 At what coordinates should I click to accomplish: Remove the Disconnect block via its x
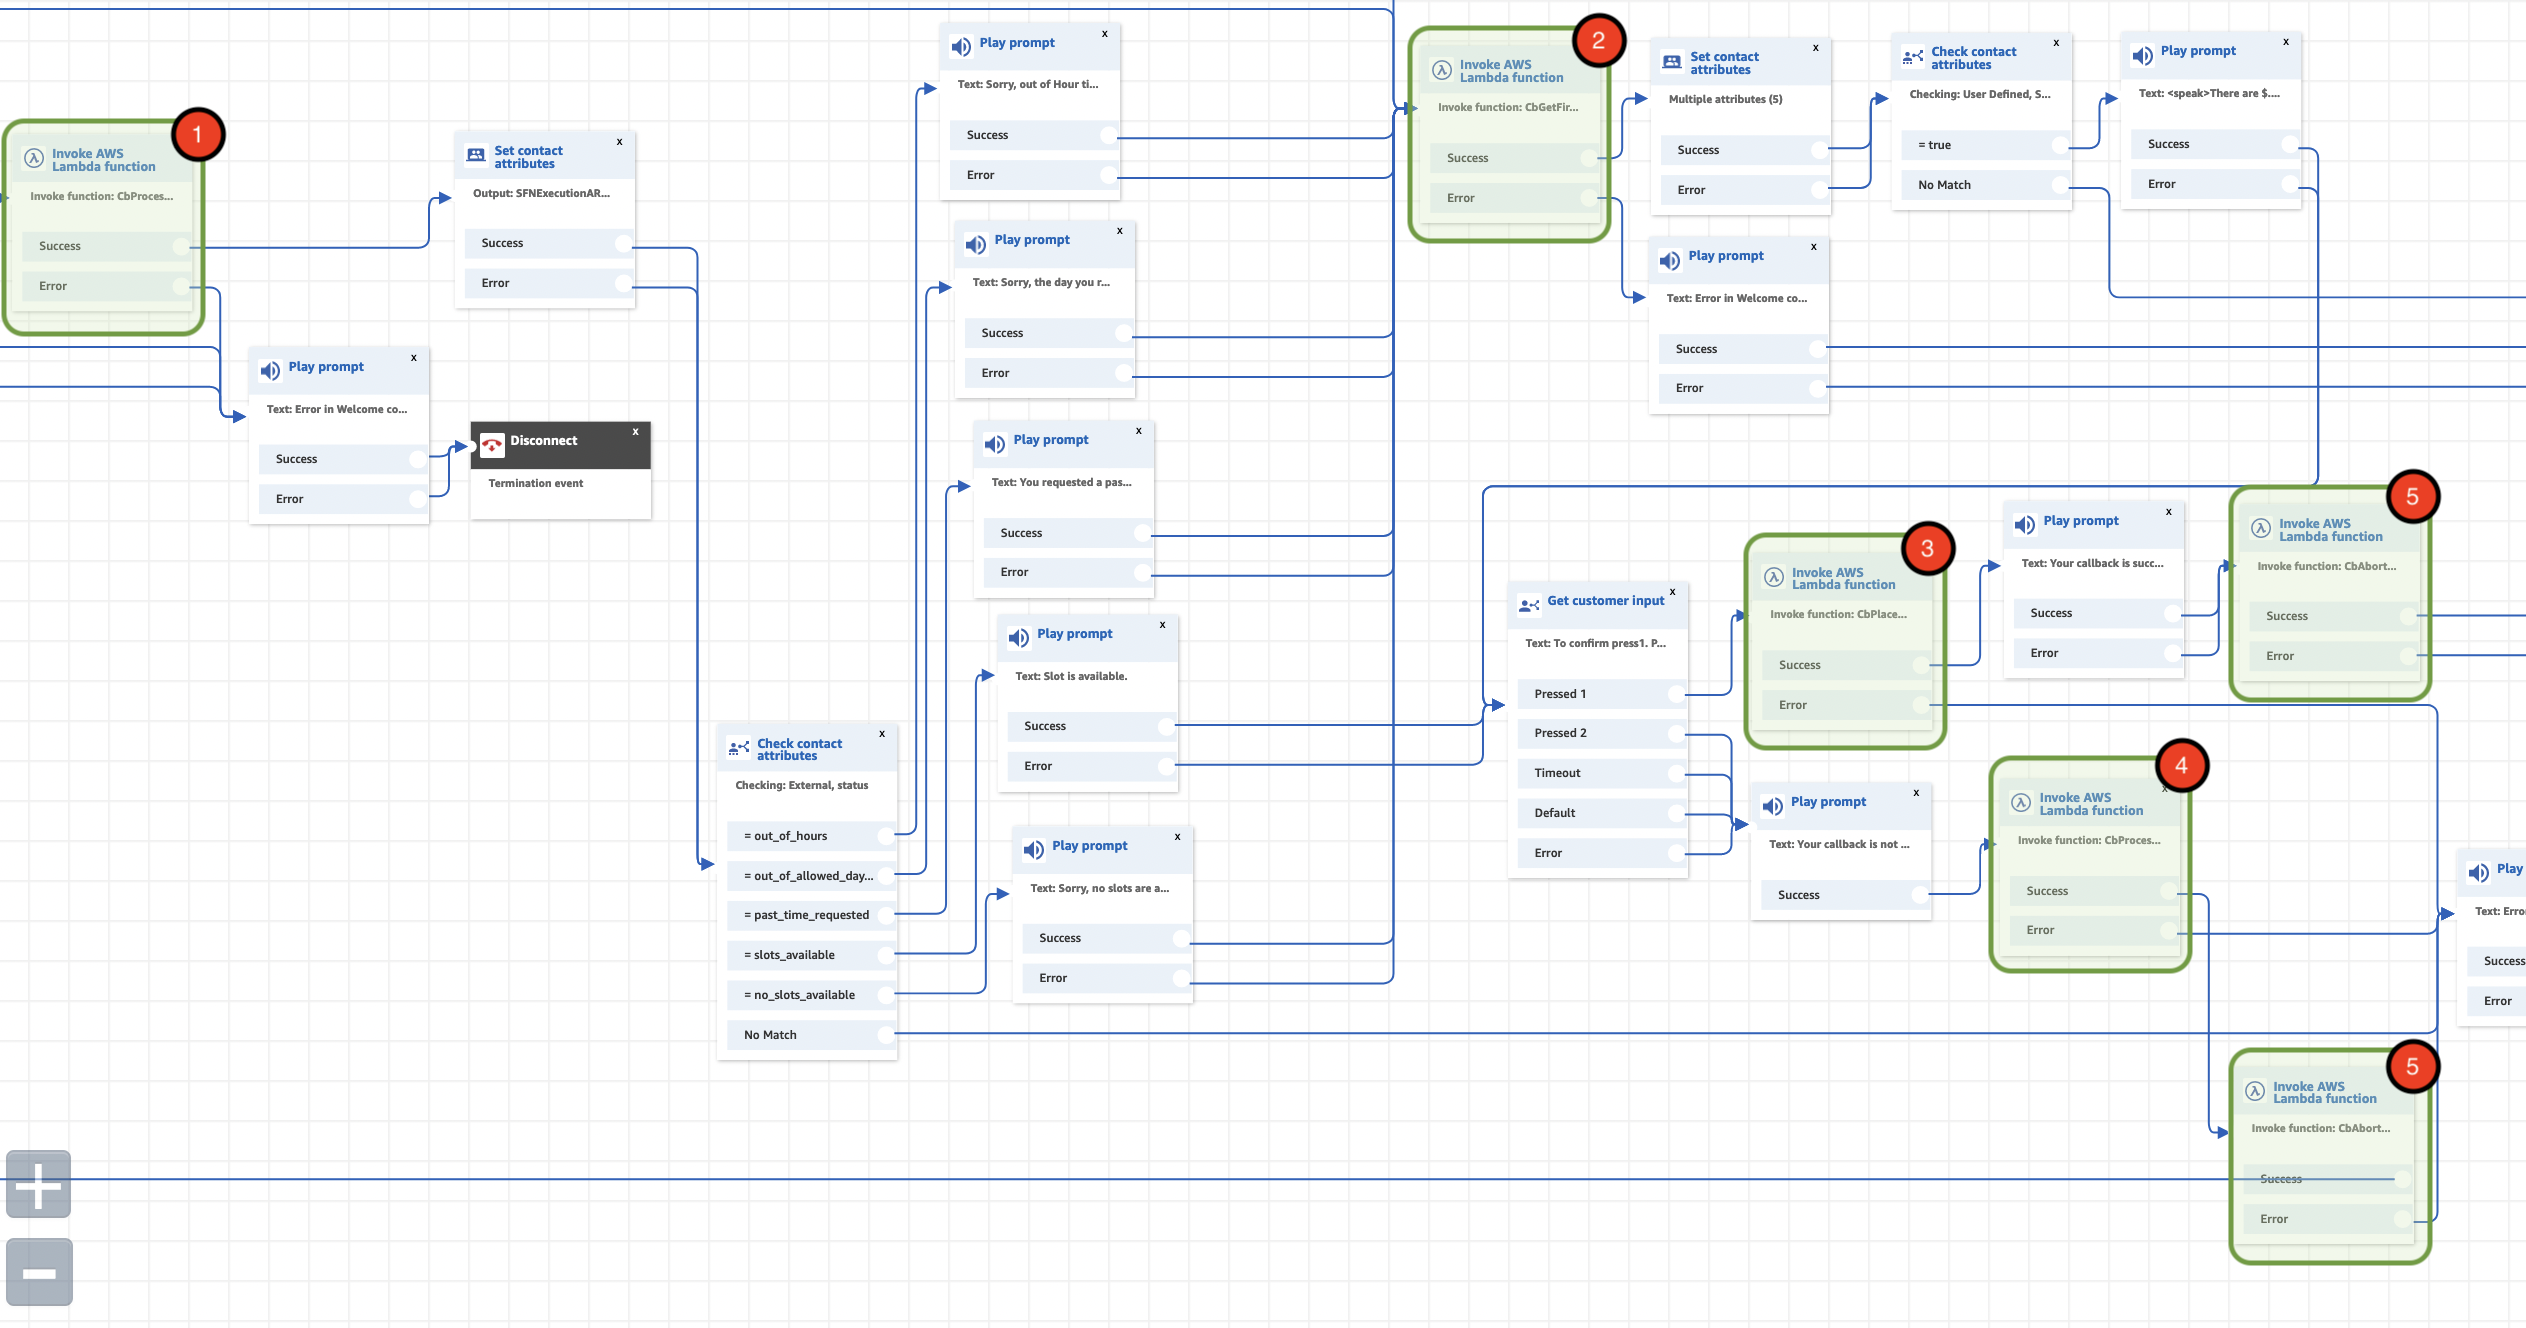[635, 431]
